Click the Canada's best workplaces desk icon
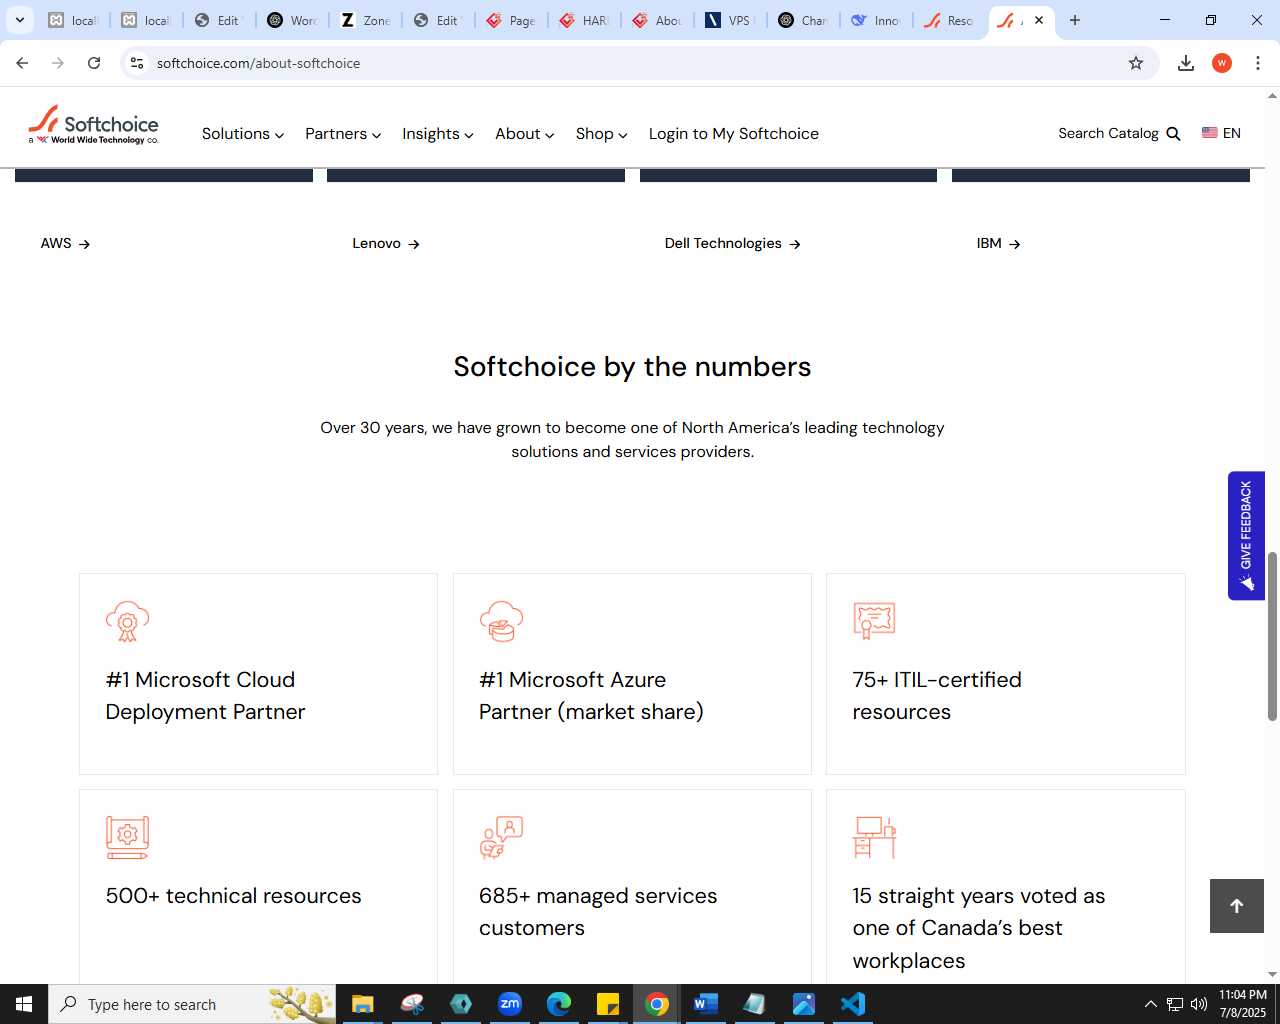This screenshot has width=1280, height=1024. (x=874, y=837)
